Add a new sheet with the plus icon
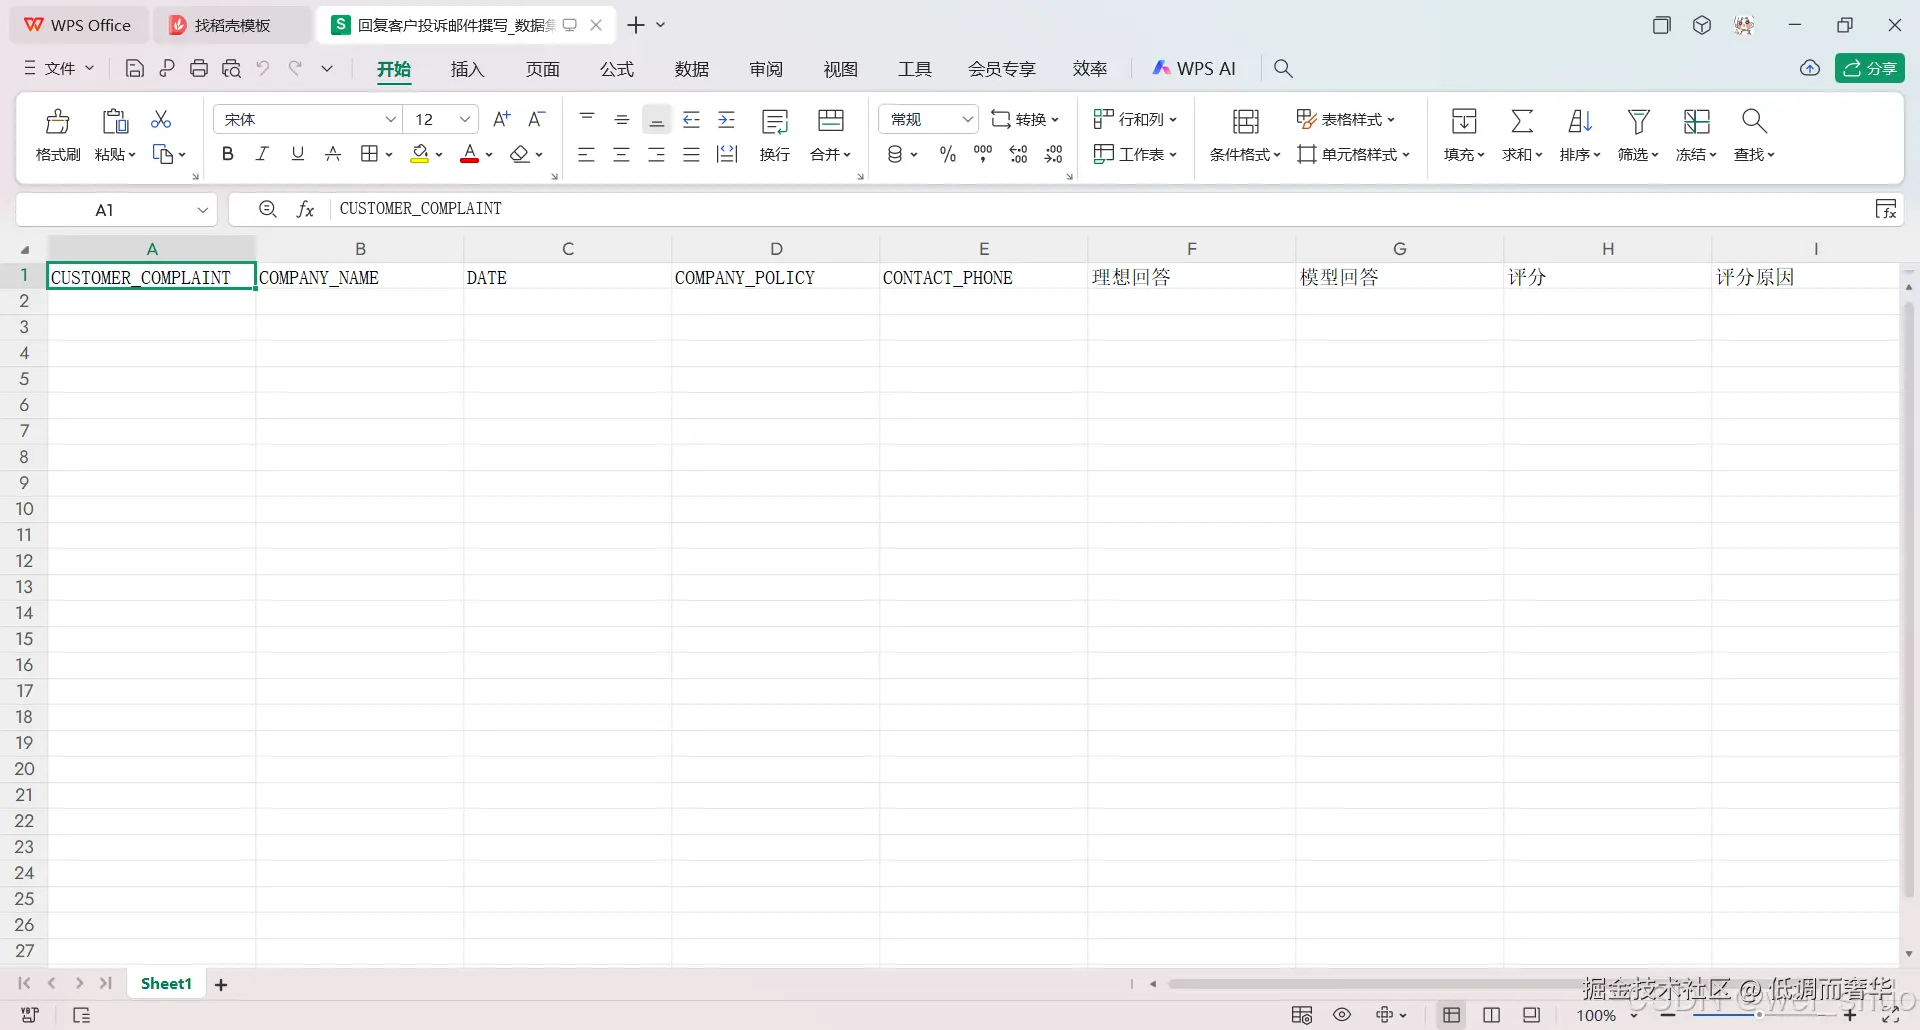The image size is (1920, 1030). click(221, 985)
